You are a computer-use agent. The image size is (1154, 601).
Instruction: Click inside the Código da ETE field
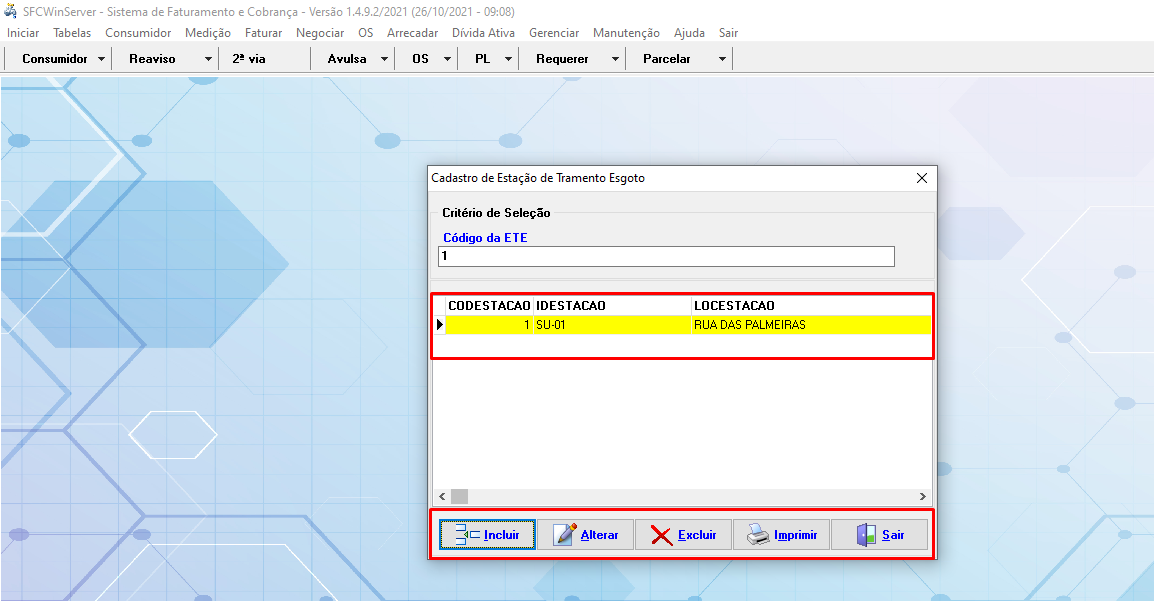point(666,257)
